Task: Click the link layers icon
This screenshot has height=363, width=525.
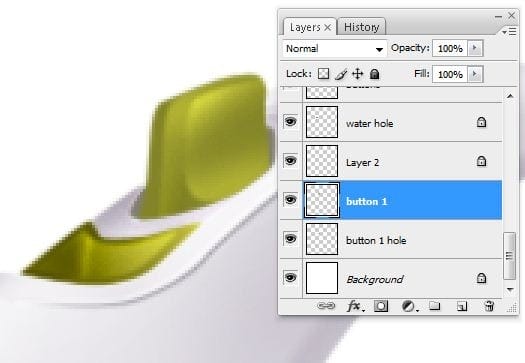Action: (326, 306)
